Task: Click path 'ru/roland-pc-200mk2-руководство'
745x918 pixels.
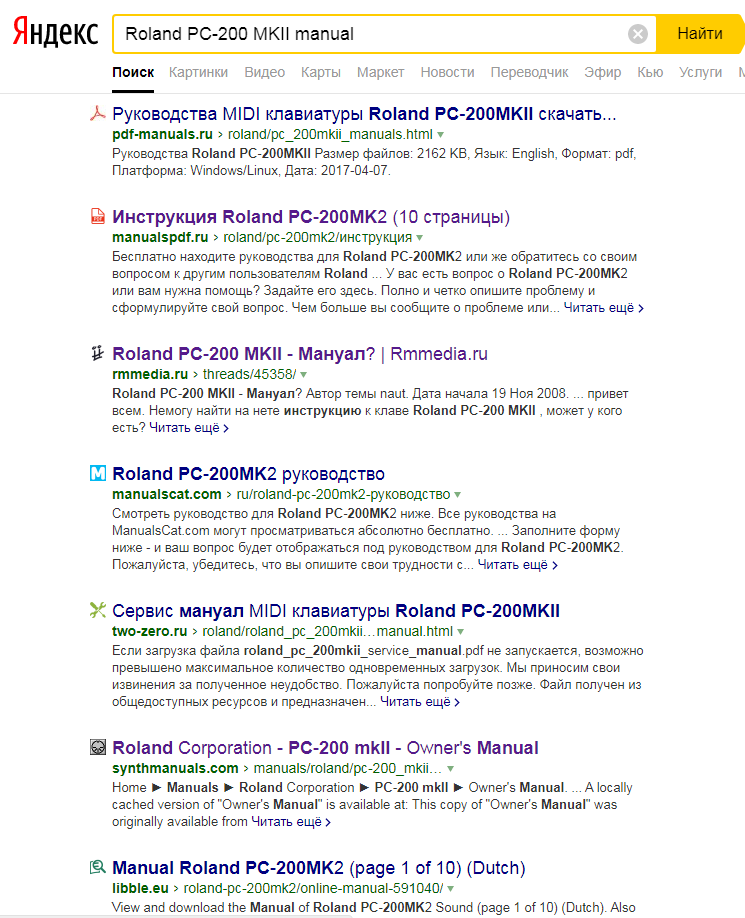Action: 344,494
